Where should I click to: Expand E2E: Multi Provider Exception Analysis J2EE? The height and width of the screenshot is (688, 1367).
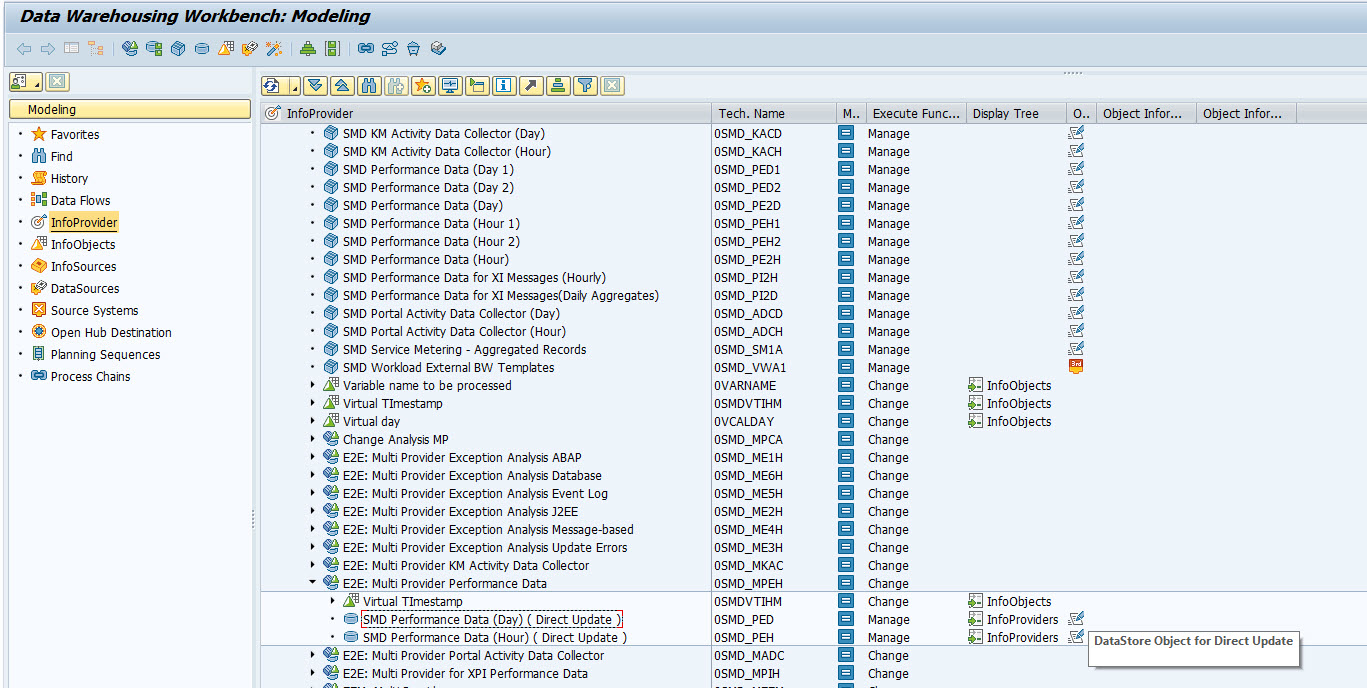click(x=312, y=511)
